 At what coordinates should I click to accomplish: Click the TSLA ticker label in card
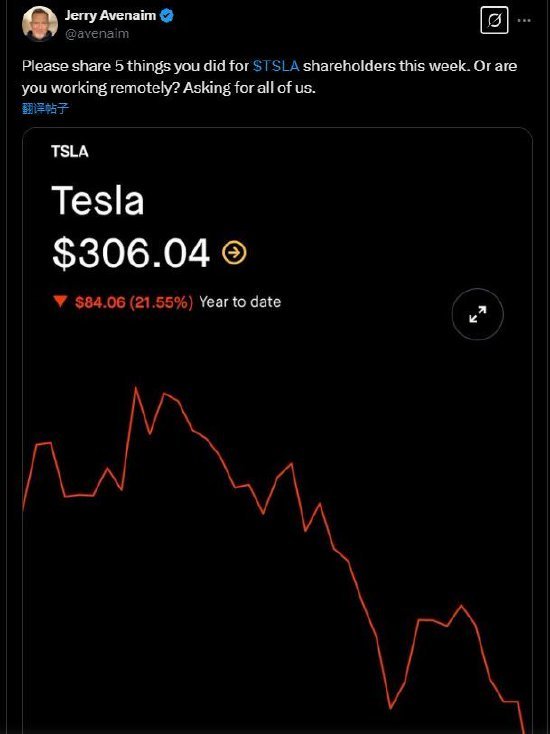[x=70, y=152]
